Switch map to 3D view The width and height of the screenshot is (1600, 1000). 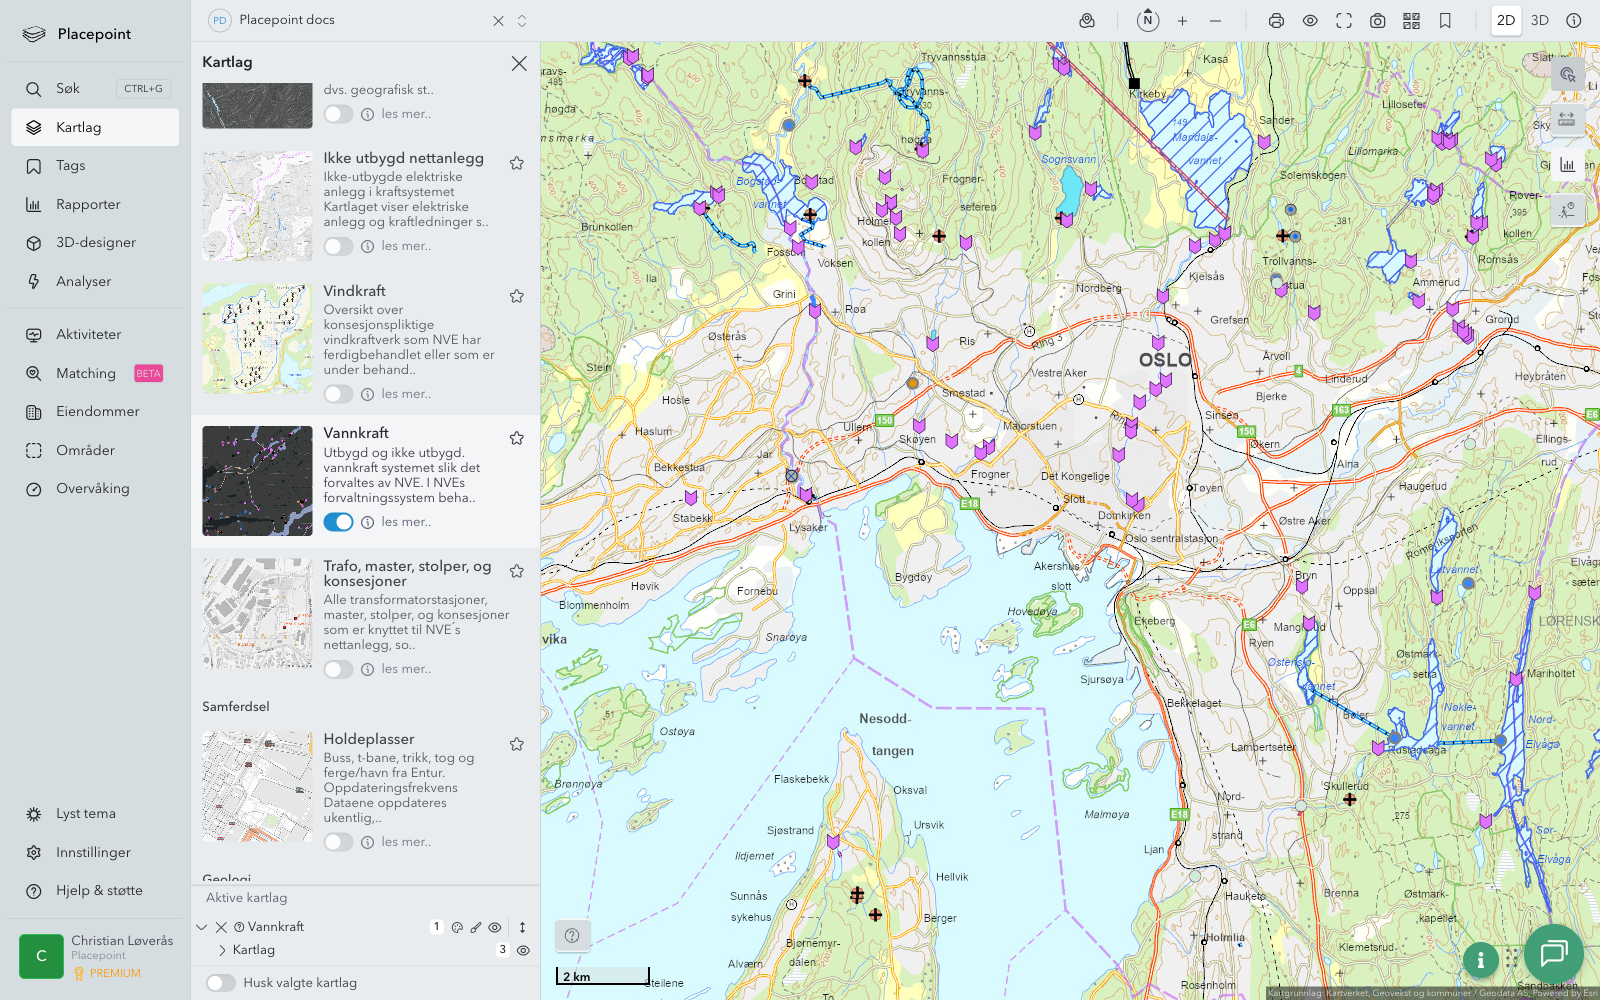click(x=1539, y=20)
